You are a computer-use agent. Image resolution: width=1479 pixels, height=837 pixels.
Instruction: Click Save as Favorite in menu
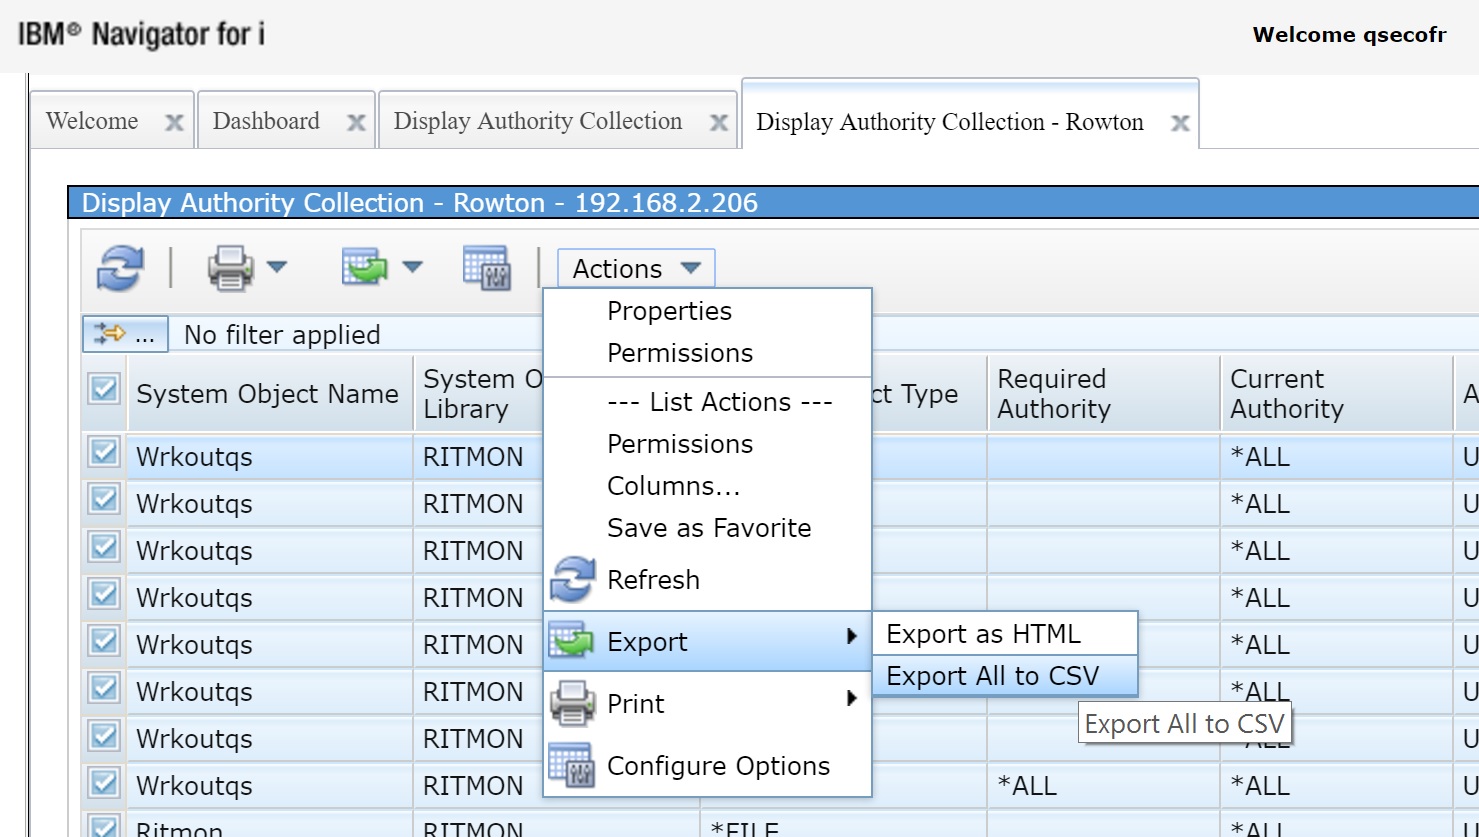[709, 528]
